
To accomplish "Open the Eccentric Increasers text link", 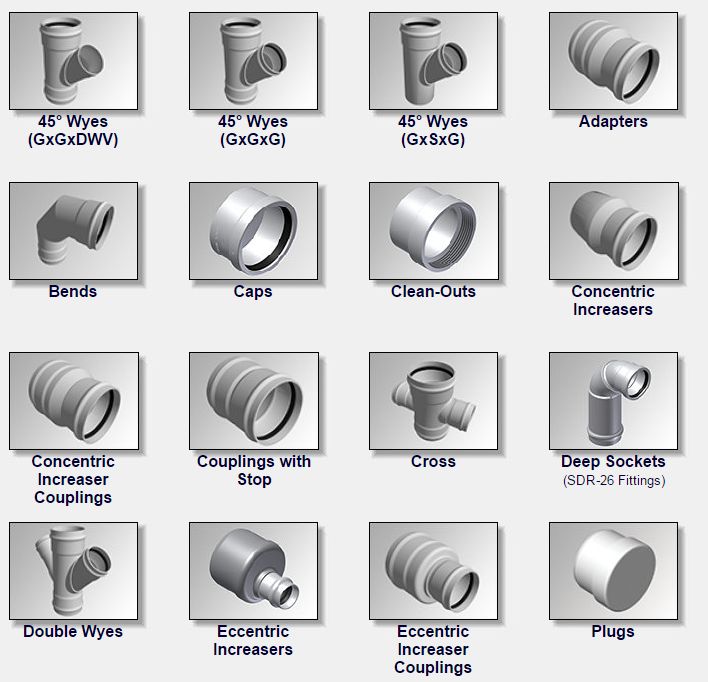I will pyautogui.click(x=253, y=640).
